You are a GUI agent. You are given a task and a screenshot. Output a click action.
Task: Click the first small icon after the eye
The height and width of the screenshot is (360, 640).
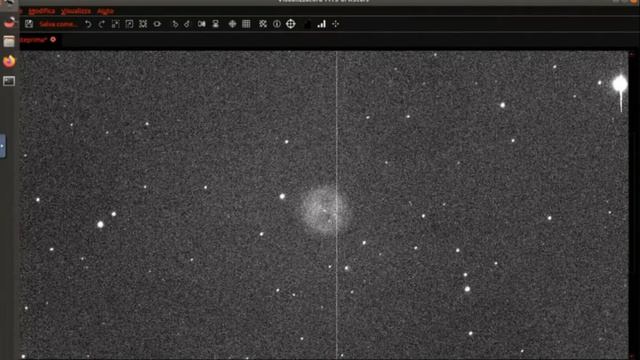(175, 24)
